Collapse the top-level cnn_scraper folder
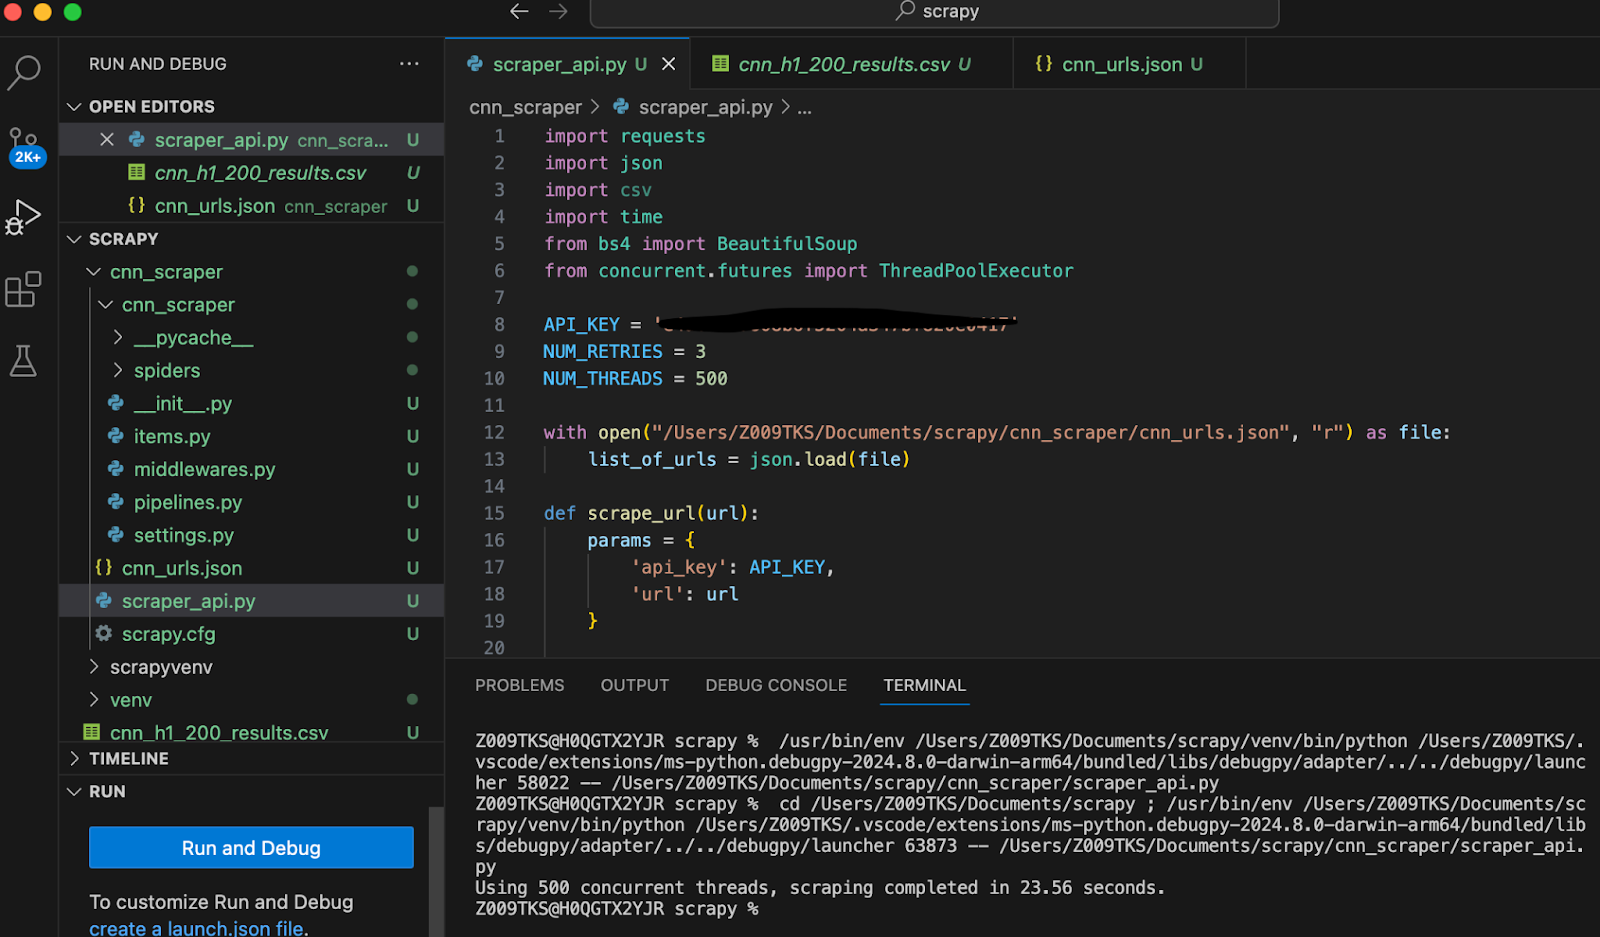 (x=252, y=272)
